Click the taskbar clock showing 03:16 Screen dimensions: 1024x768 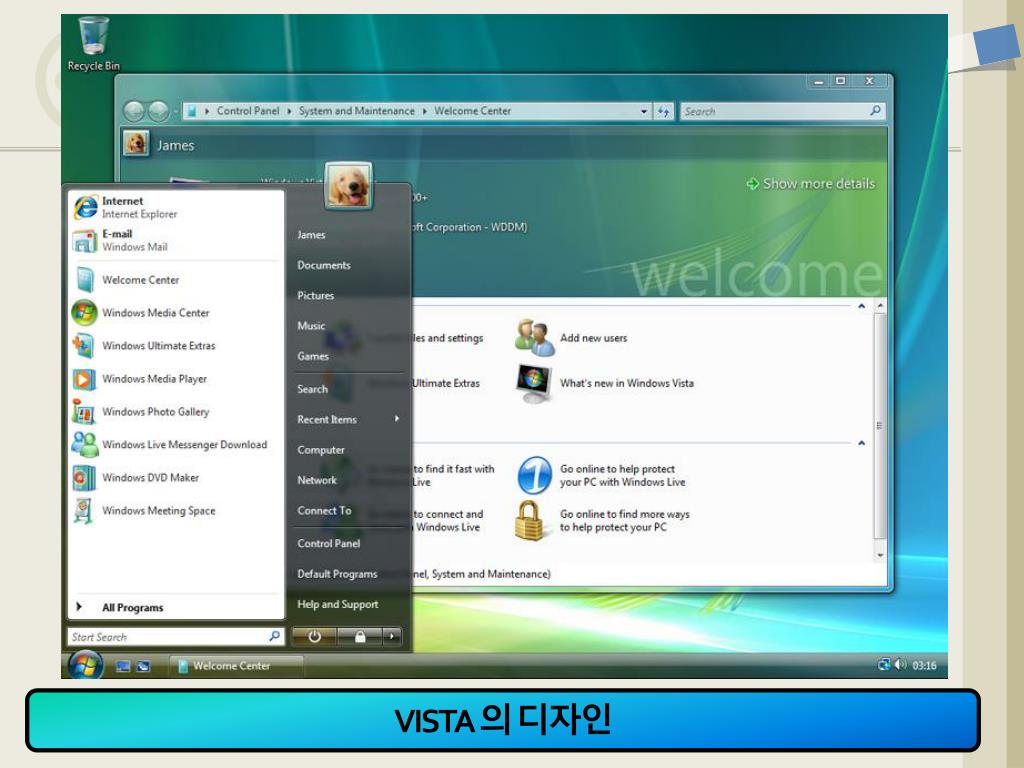click(x=924, y=665)
